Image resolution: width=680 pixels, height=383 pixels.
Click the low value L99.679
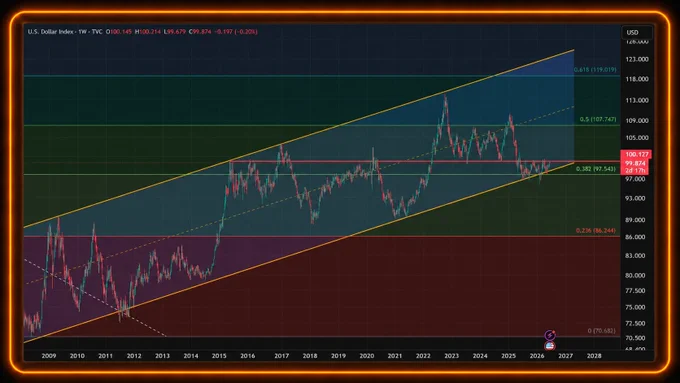175,32
